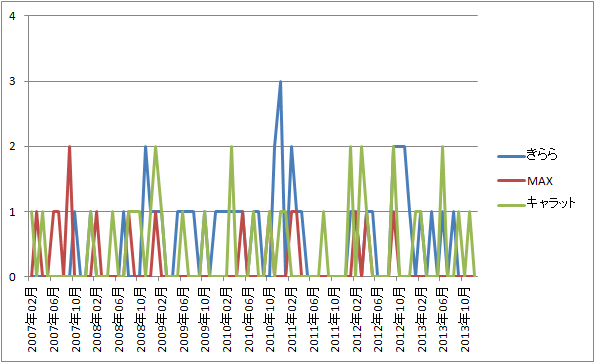The height and width of the screenshot is (363, 595).
Task: Select the 2011年10月 axis label
Action: 335,320
